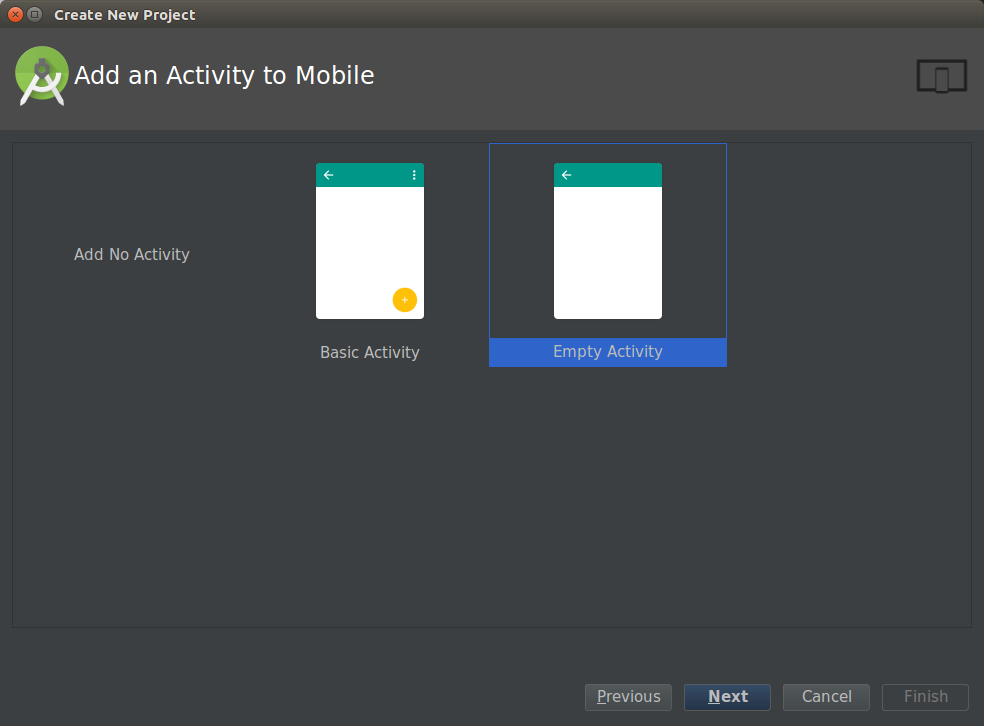Minimize the Create New Project dialog

point(35,14)
